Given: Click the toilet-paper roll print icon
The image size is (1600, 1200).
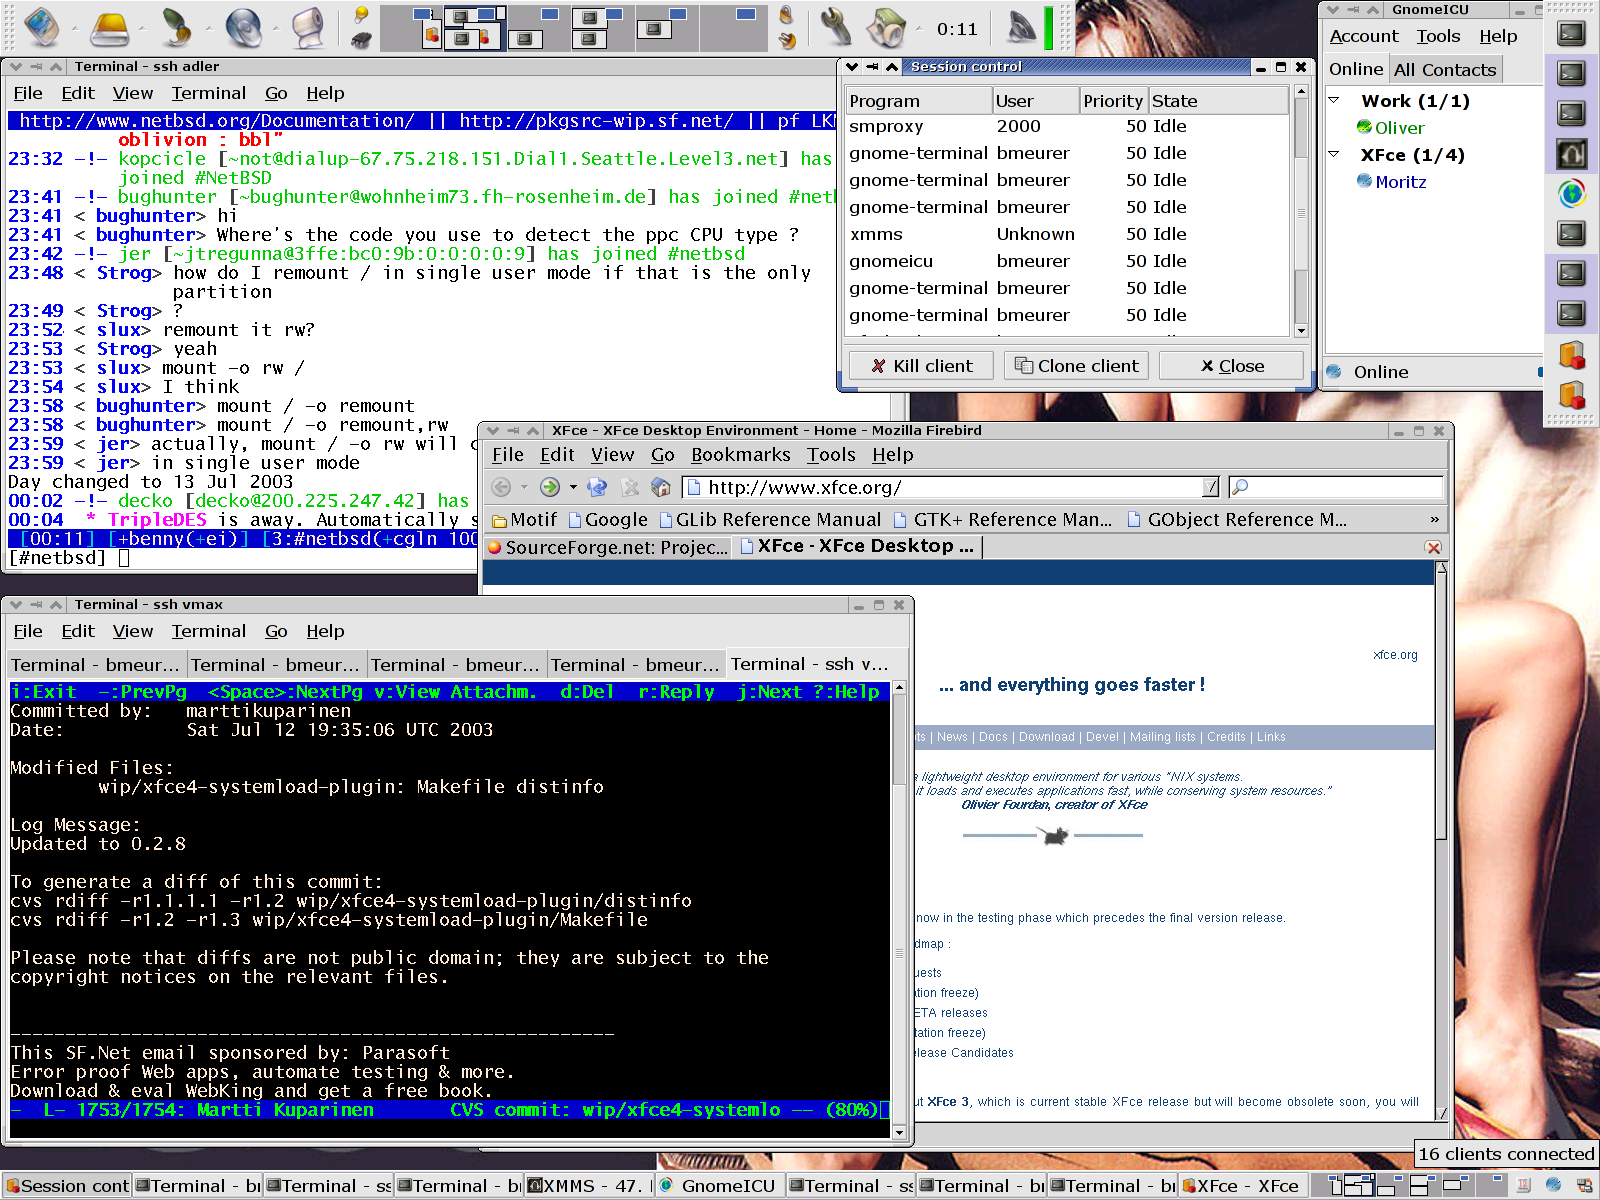Looking at the screenshot, I should coord(308,28).
